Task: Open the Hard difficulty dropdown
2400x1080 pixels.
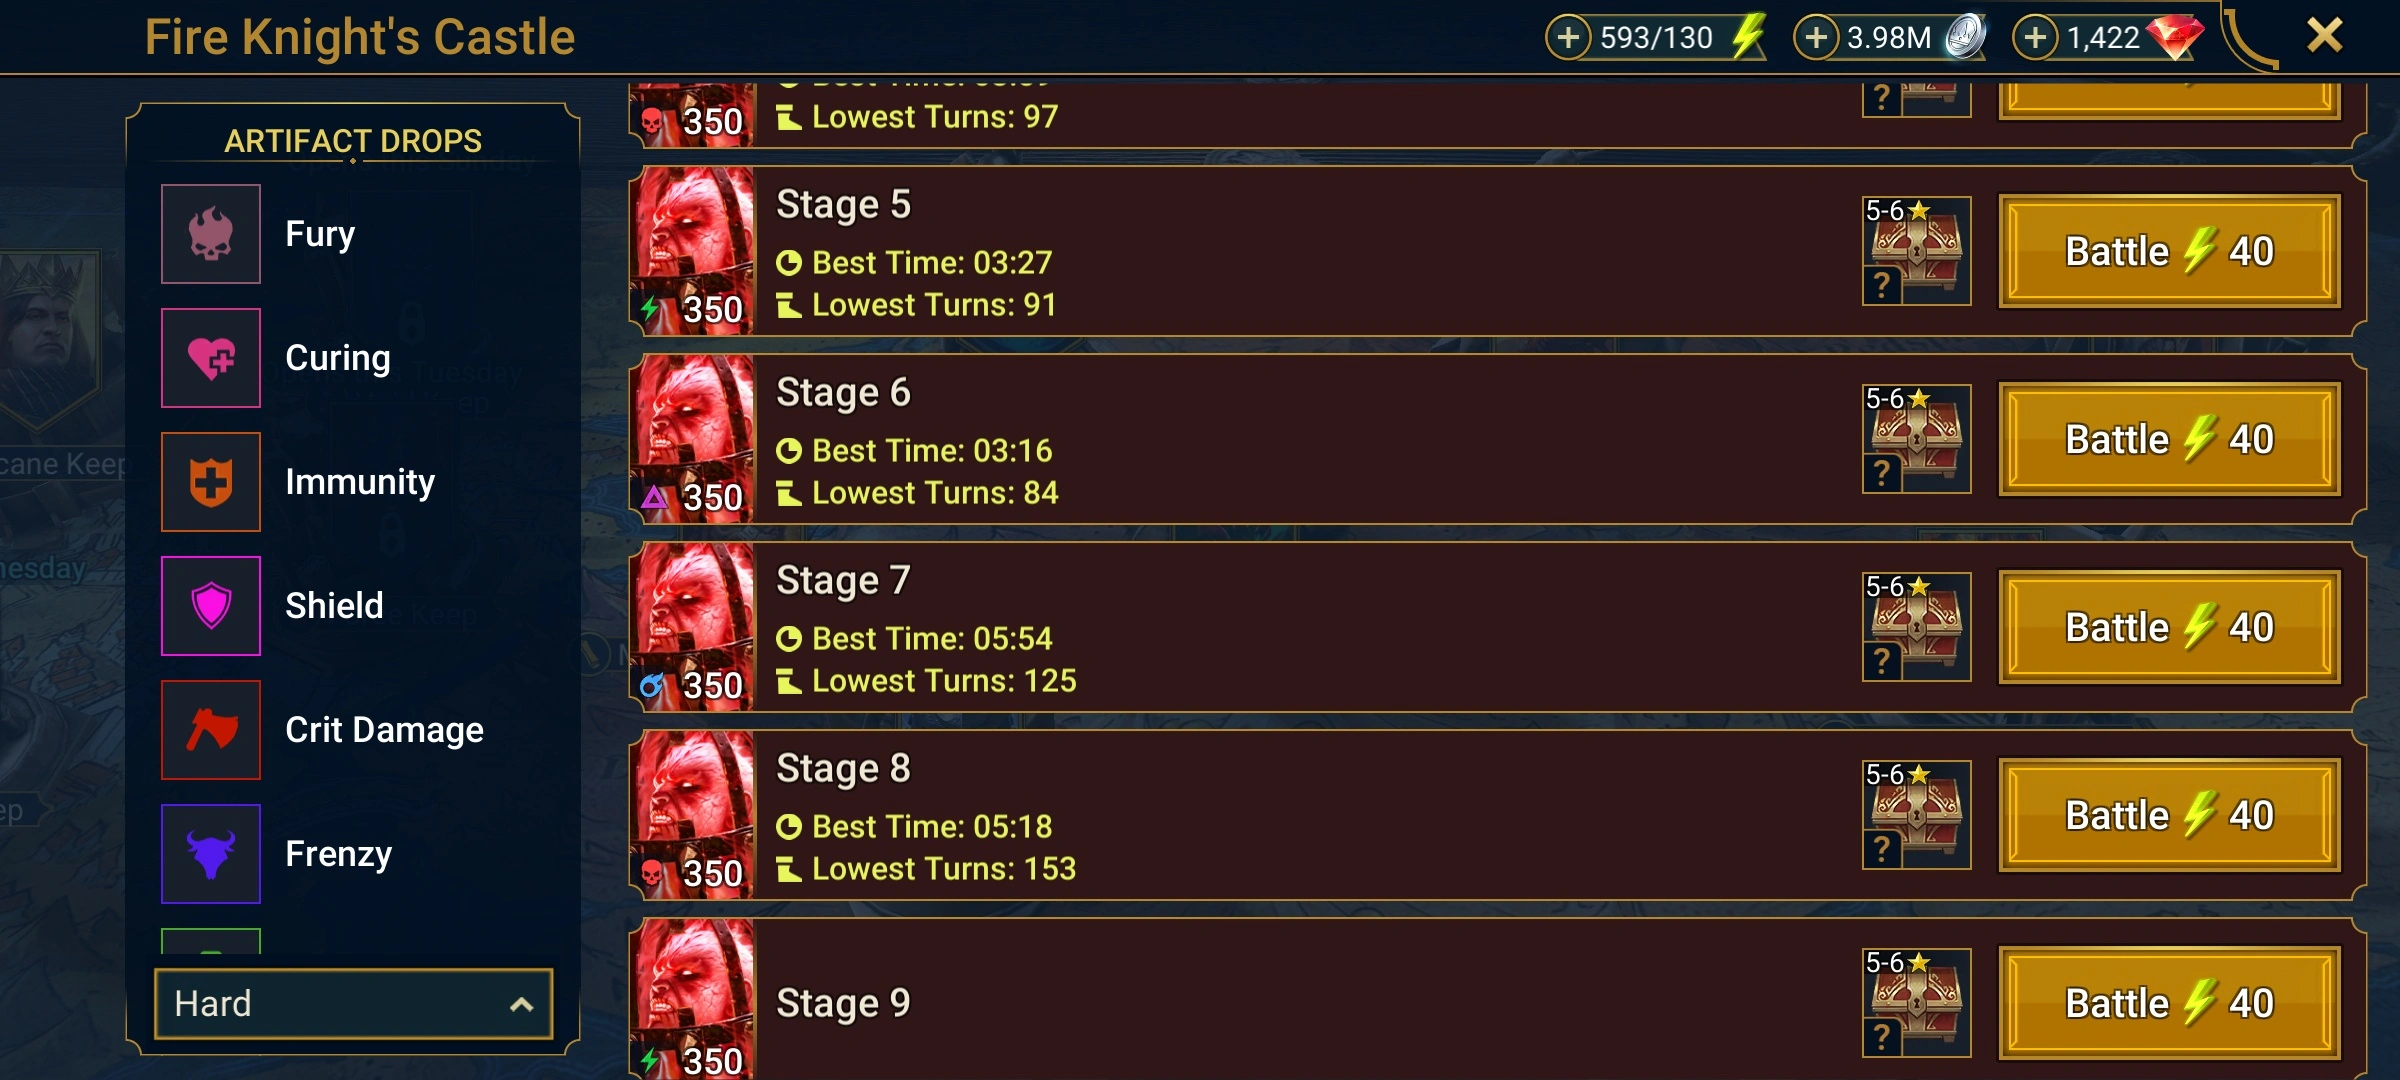Action: point(354,1004)
